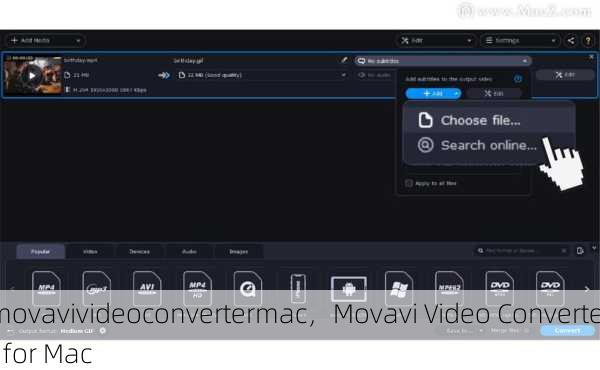Open the Images tab
Screen dimensions: 600x370
coord(239,252)
